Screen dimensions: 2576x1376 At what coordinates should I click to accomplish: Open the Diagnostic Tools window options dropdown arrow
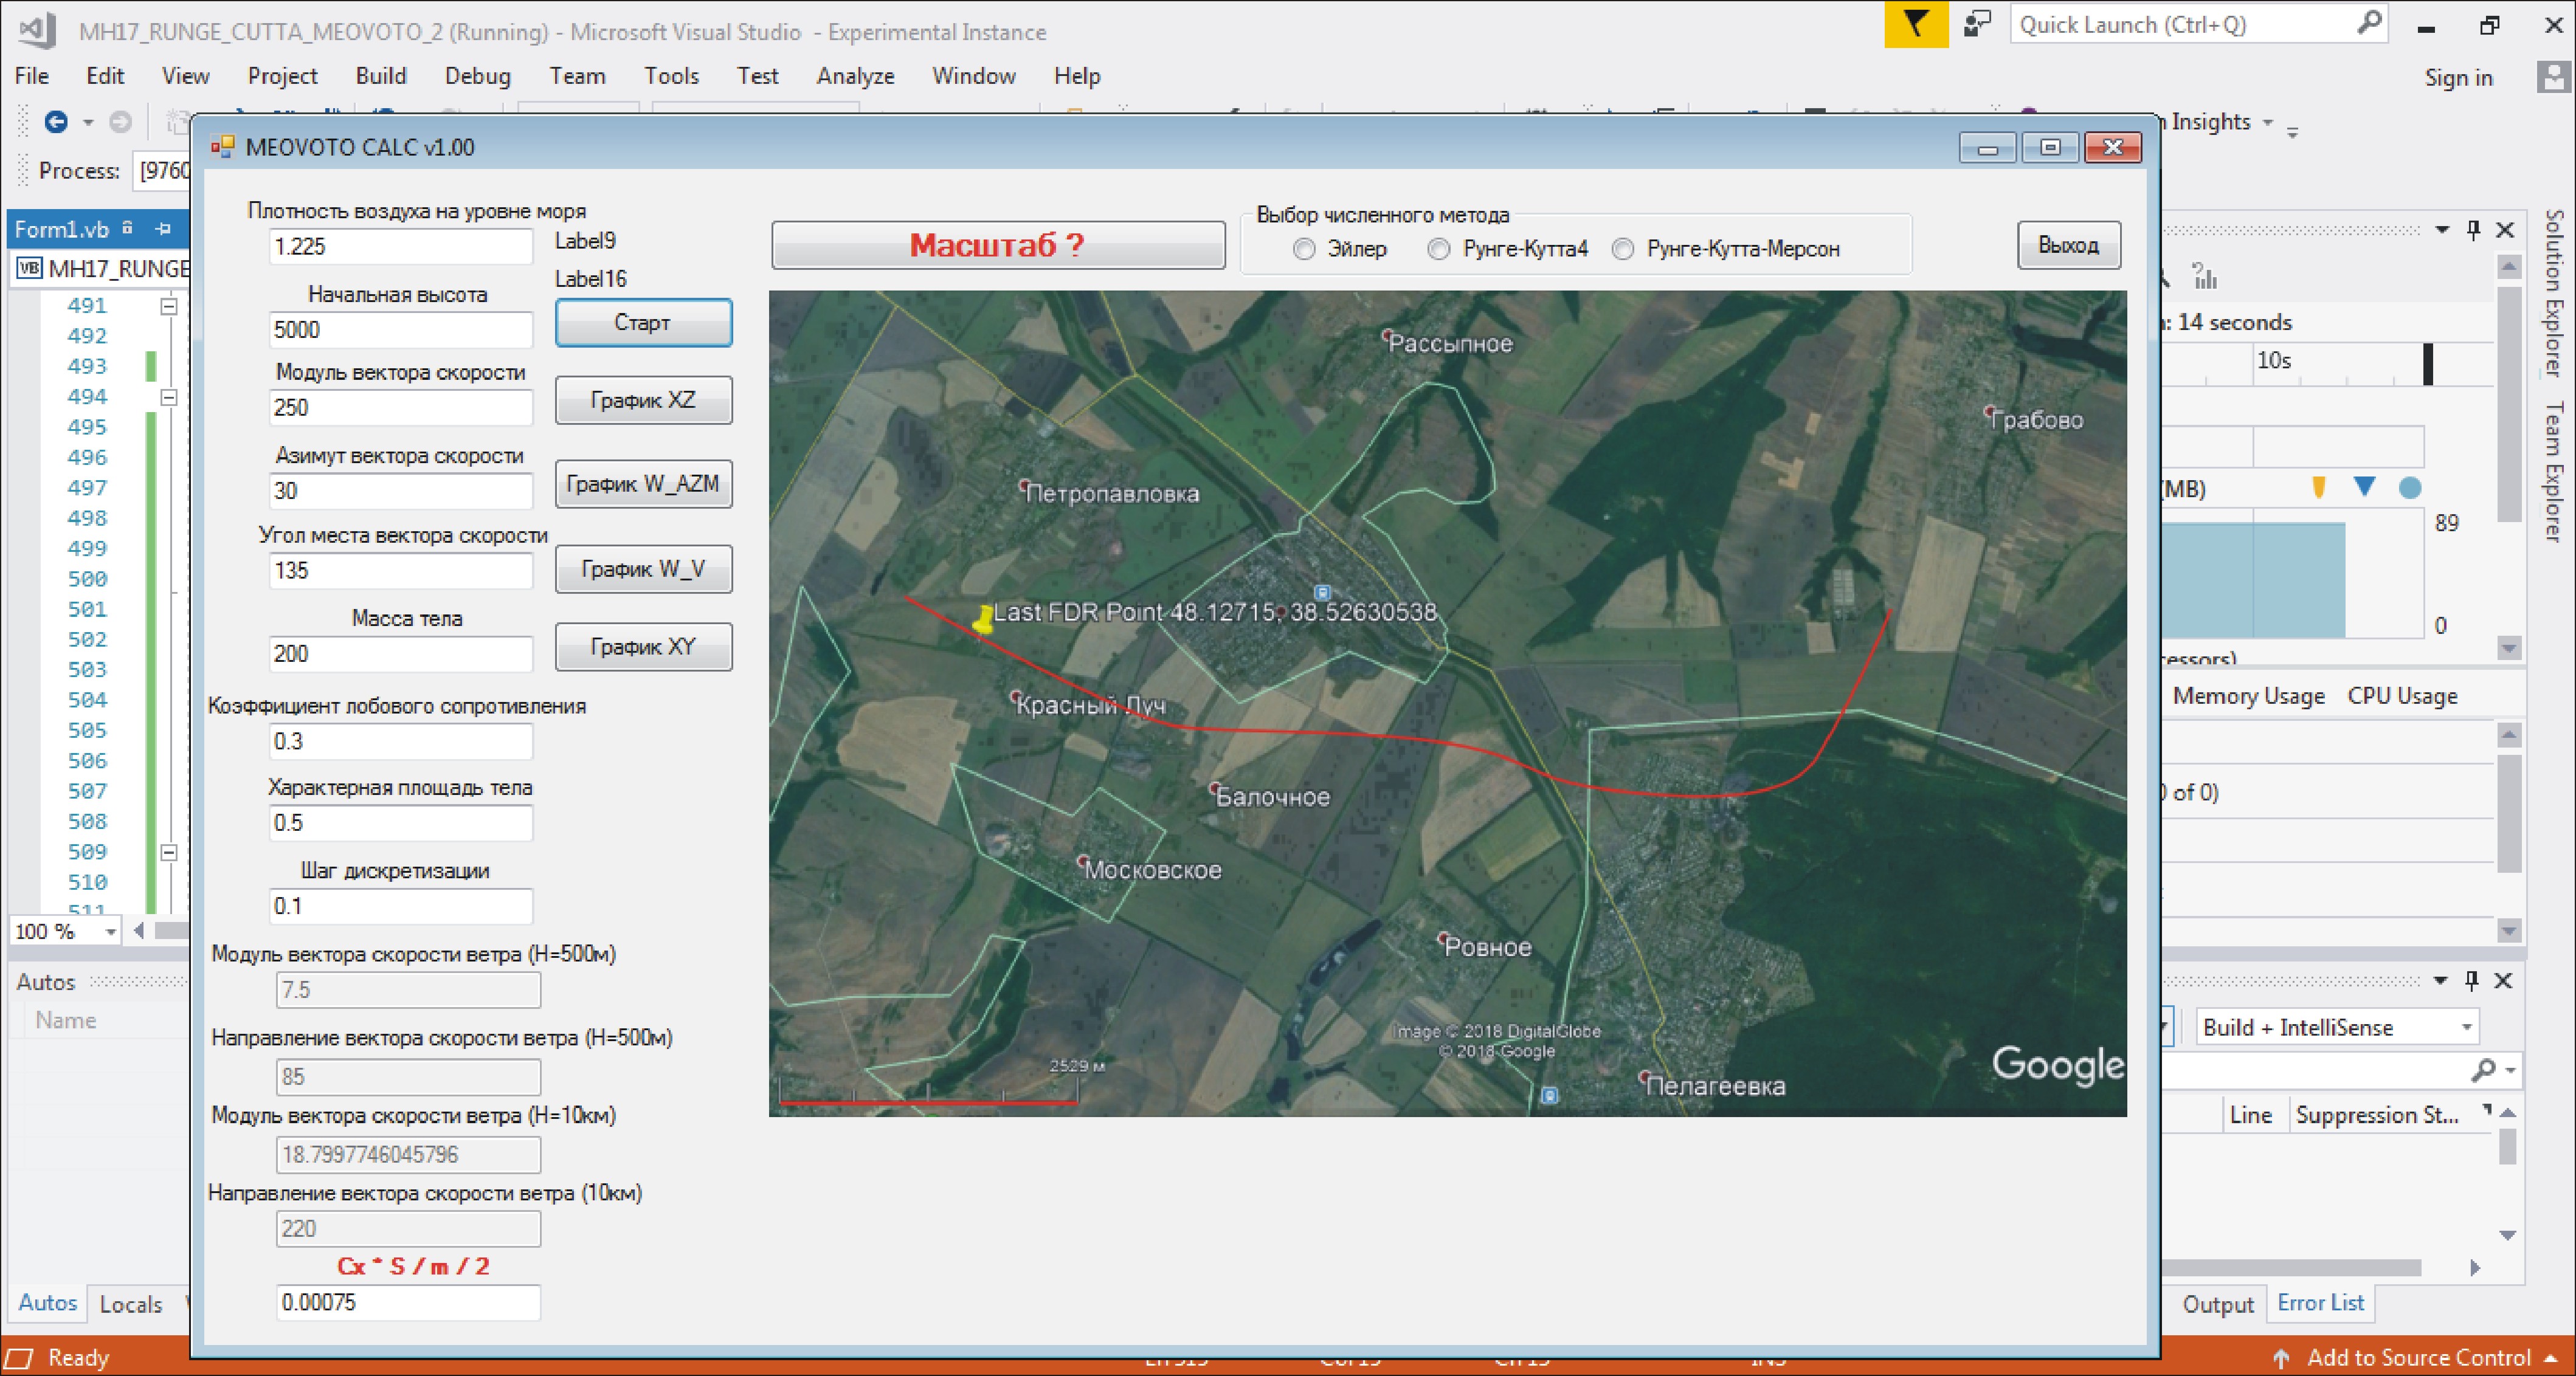(x=2442, y=230)
